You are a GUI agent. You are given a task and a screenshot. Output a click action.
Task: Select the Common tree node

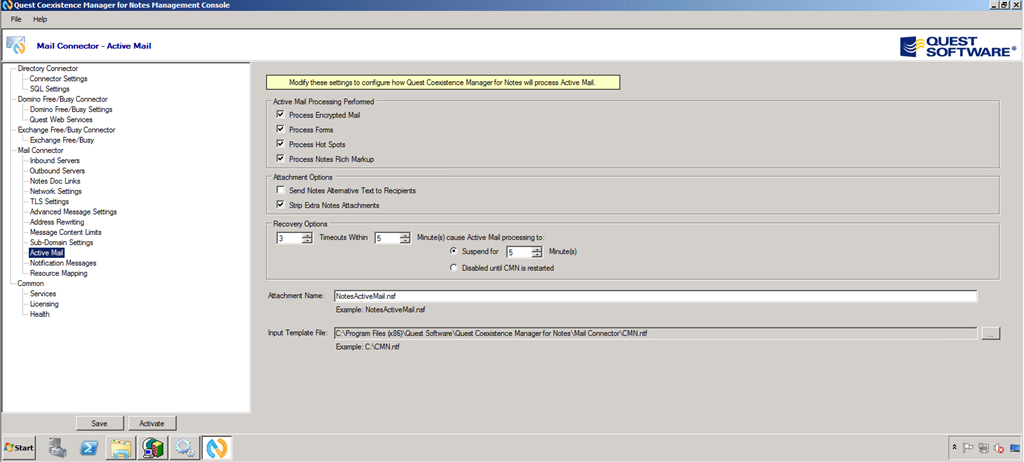pyautogui.click(x=31, y=284)
